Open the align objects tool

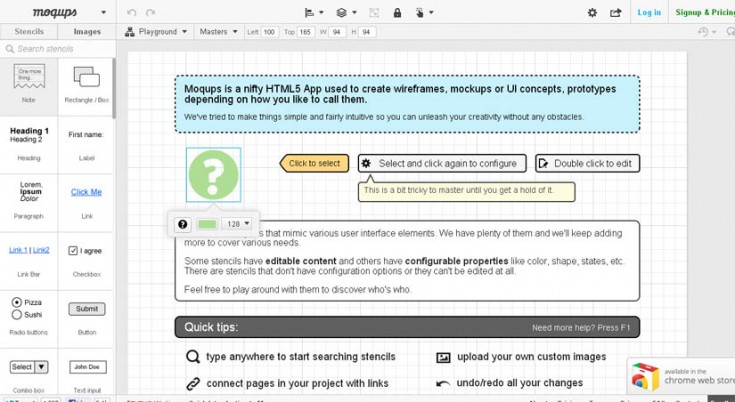click(x=312, y=13)
